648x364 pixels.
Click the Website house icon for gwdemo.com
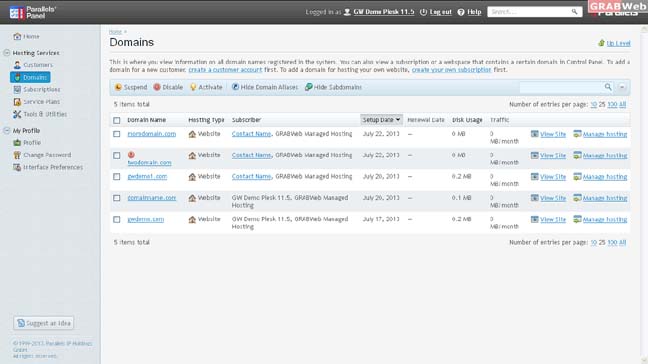(x=192, y=219)
